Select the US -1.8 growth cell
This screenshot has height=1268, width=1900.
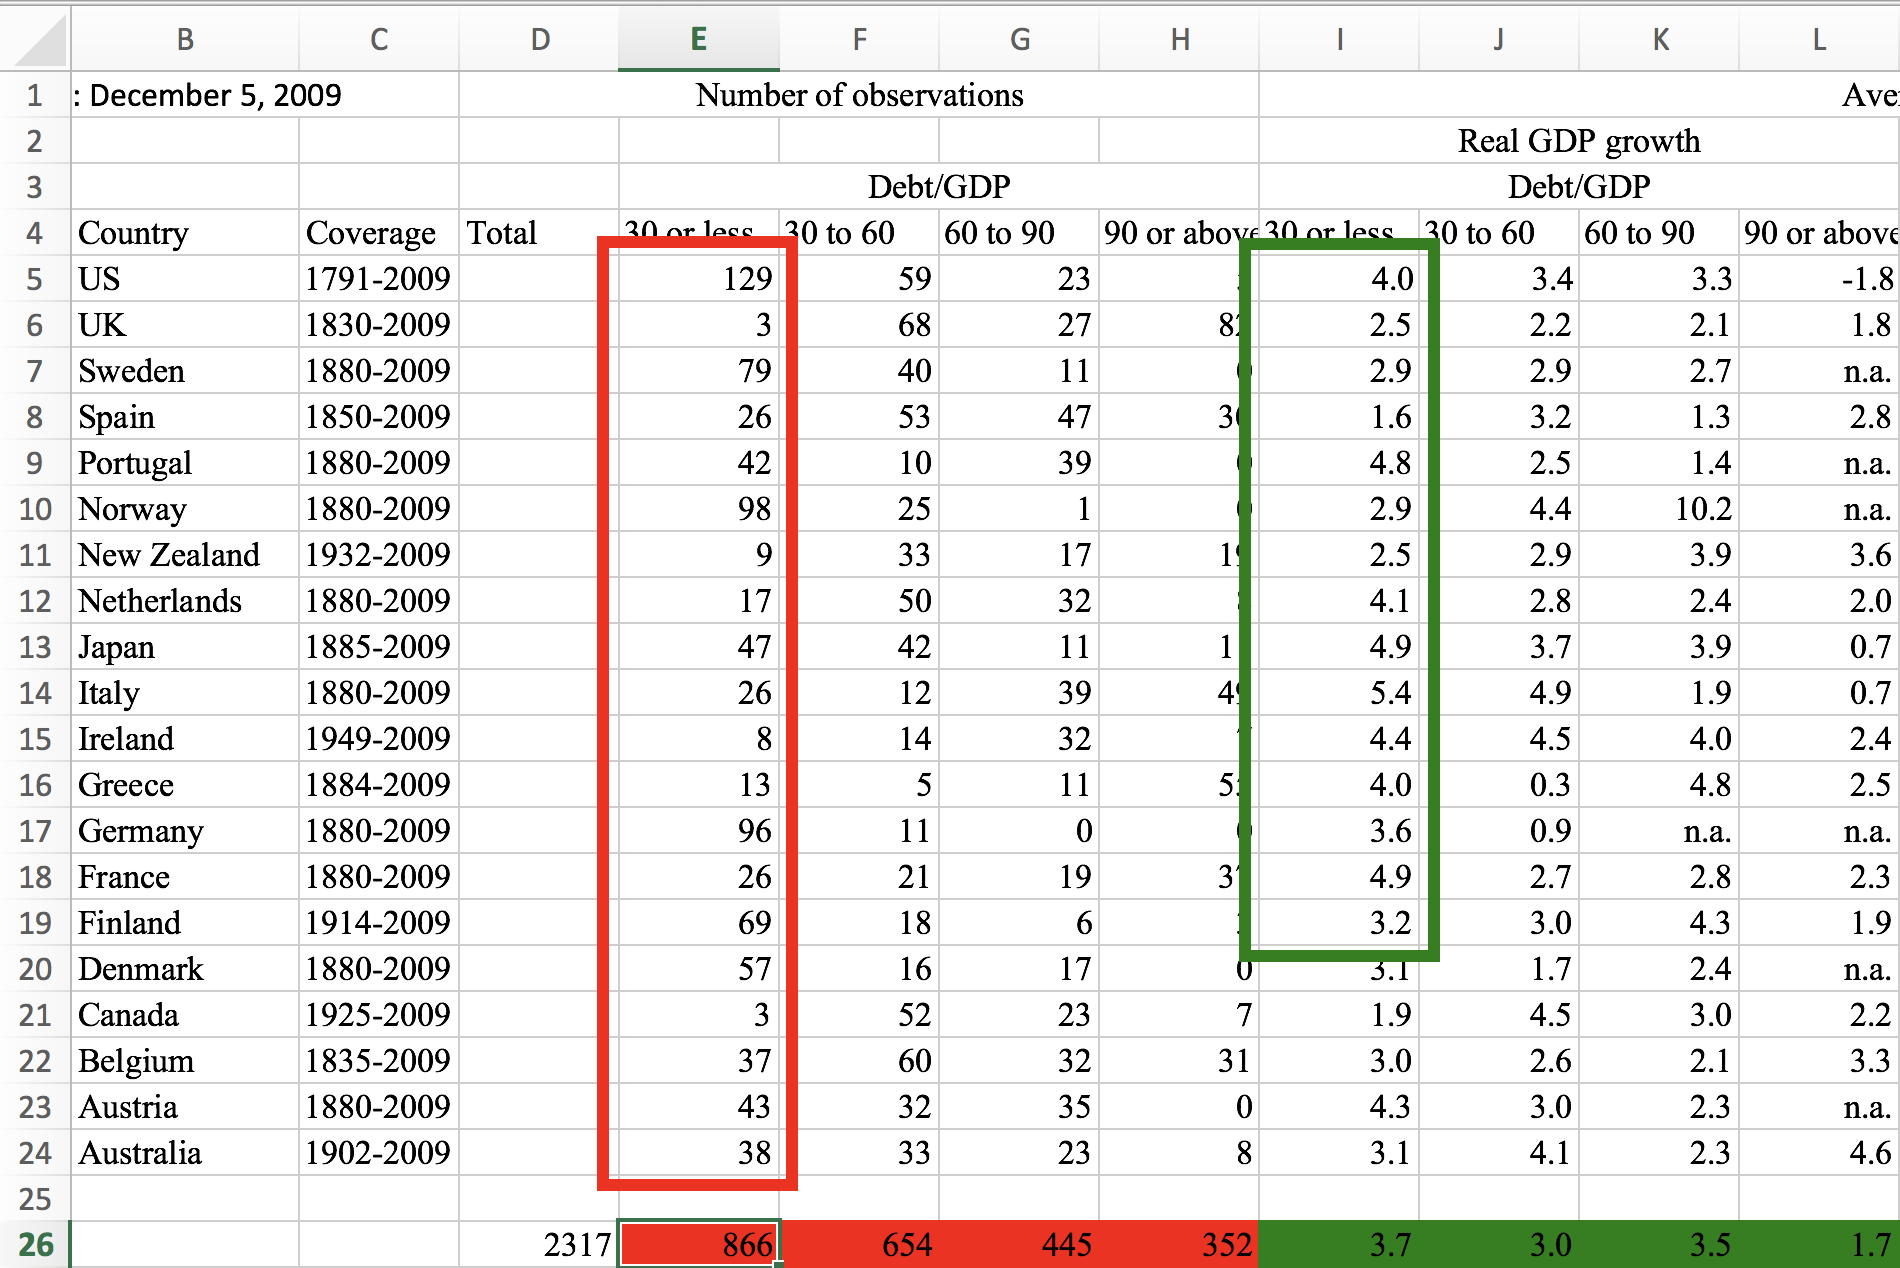click(1819, 279)
